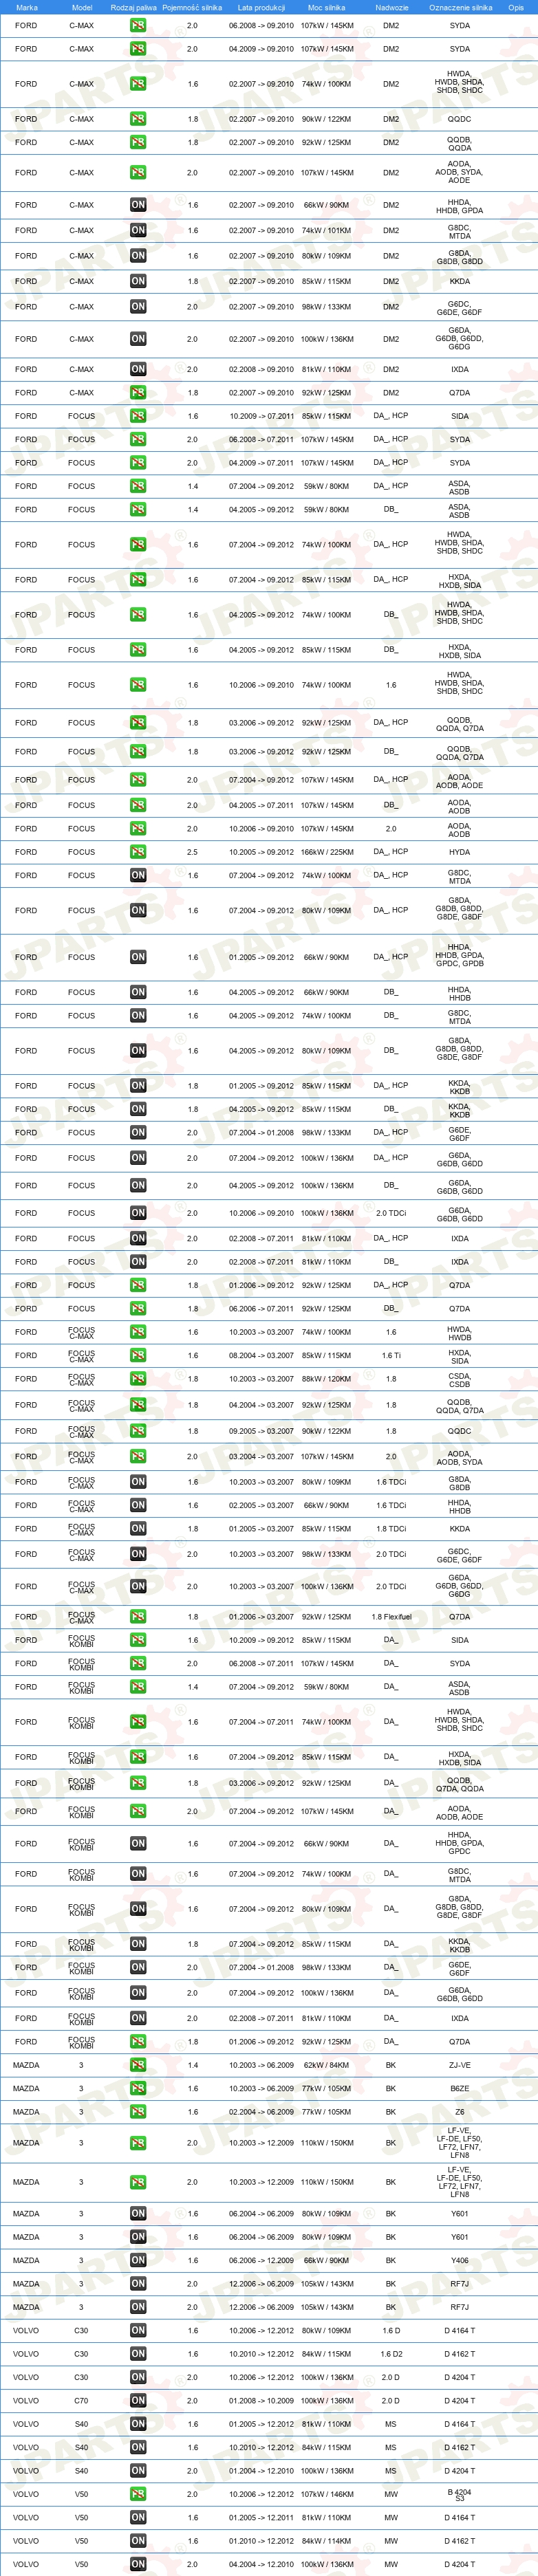Click ON icon in 74kW / 101KM row

(x=138, y=230)
